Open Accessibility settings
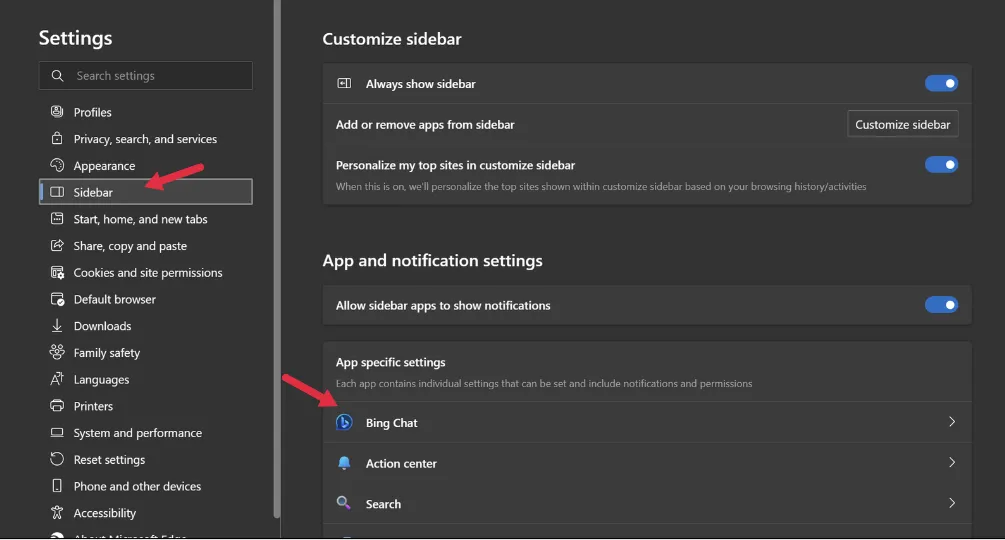The image size is (1005, 540). (x=145, y=513)
